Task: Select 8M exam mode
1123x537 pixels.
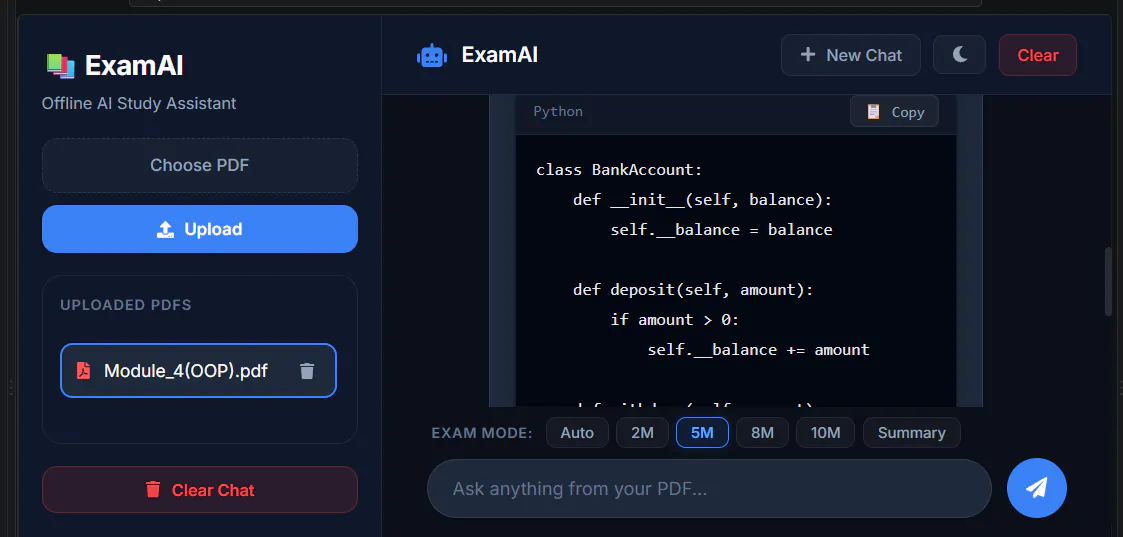Action: click(762, 432)
